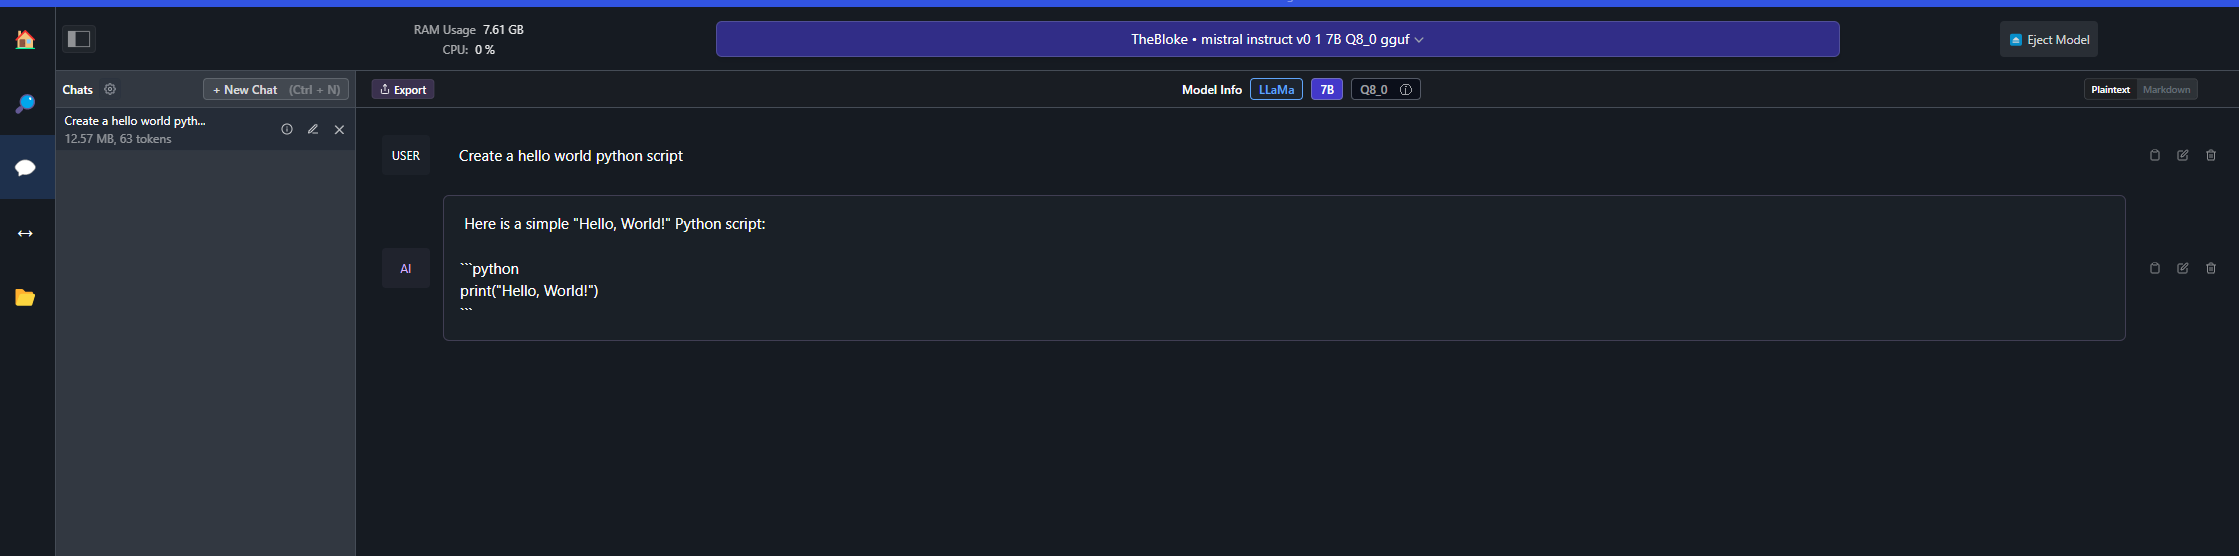Screen dimensions: 2239x556
Task: Open chat settings gear next to Chats
Action: point(110,89)
